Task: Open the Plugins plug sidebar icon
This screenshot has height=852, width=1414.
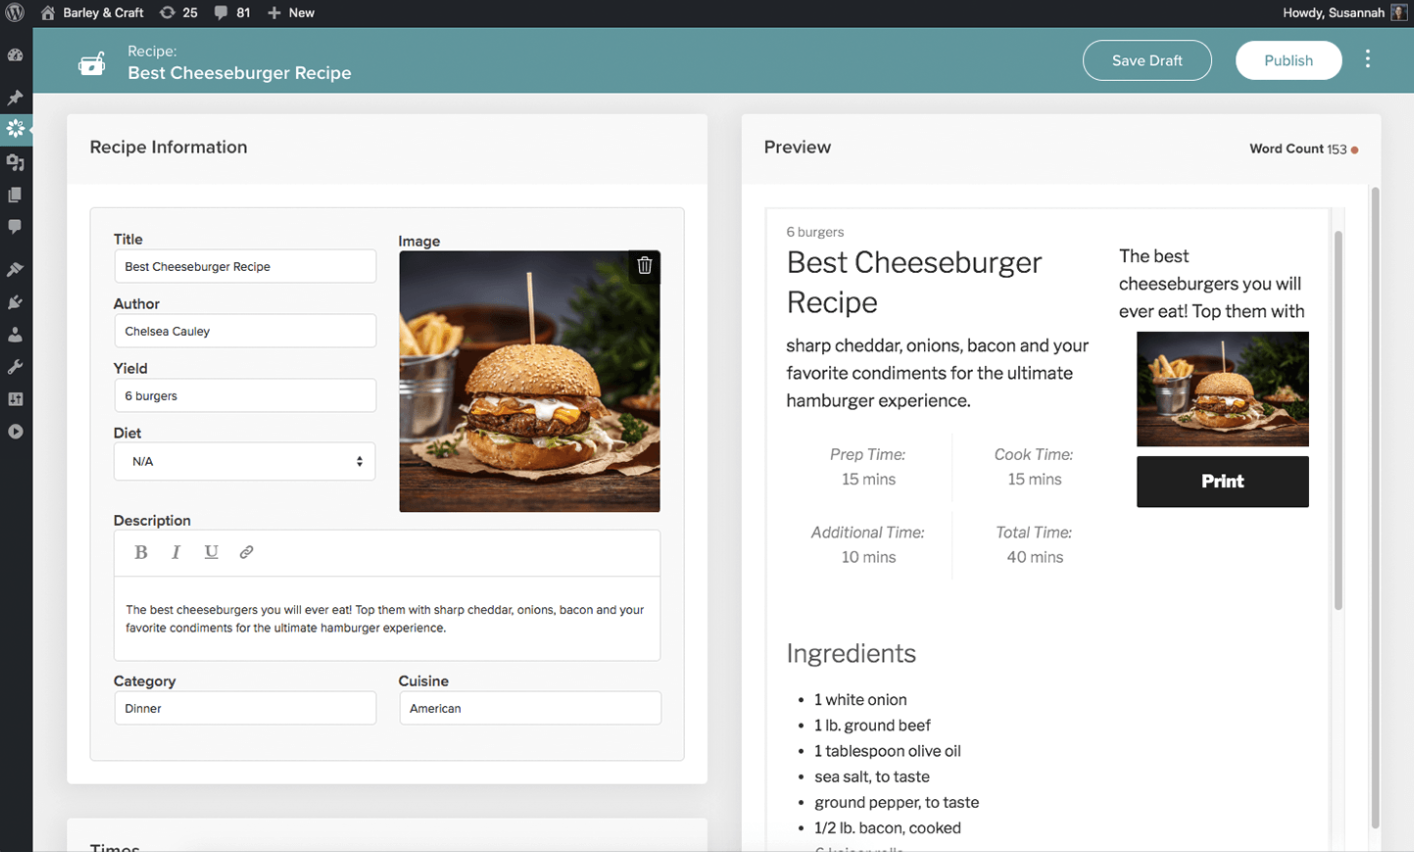Action: [15, 302]
